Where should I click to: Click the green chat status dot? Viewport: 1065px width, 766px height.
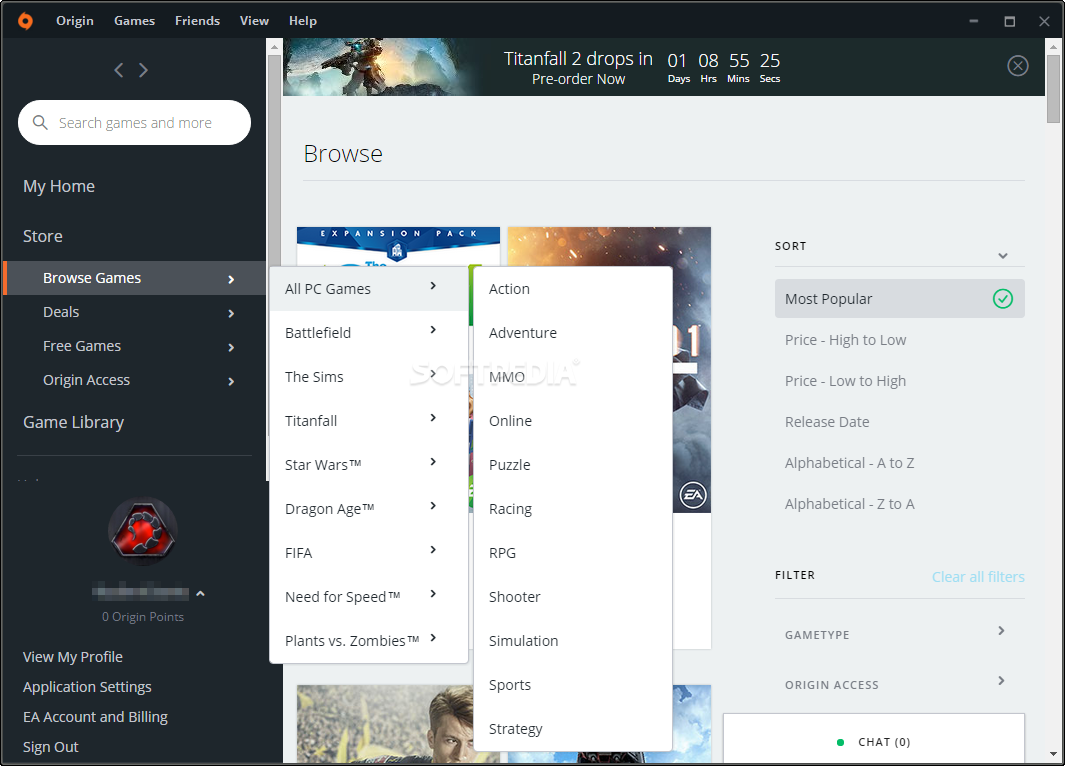click(x=840, y=742)
